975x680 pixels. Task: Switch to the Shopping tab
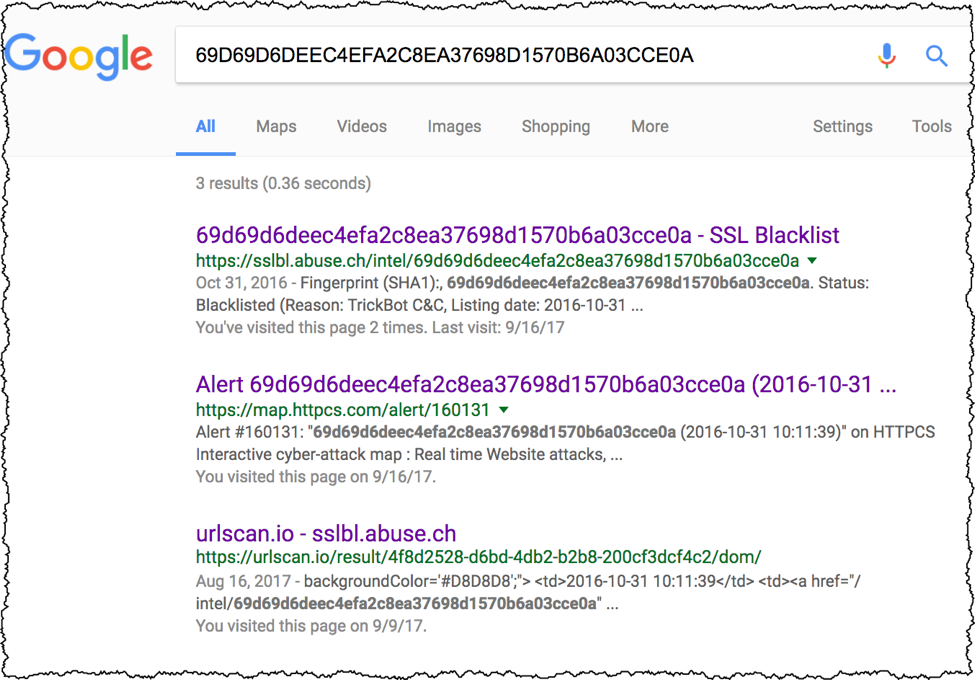point(556,127)
